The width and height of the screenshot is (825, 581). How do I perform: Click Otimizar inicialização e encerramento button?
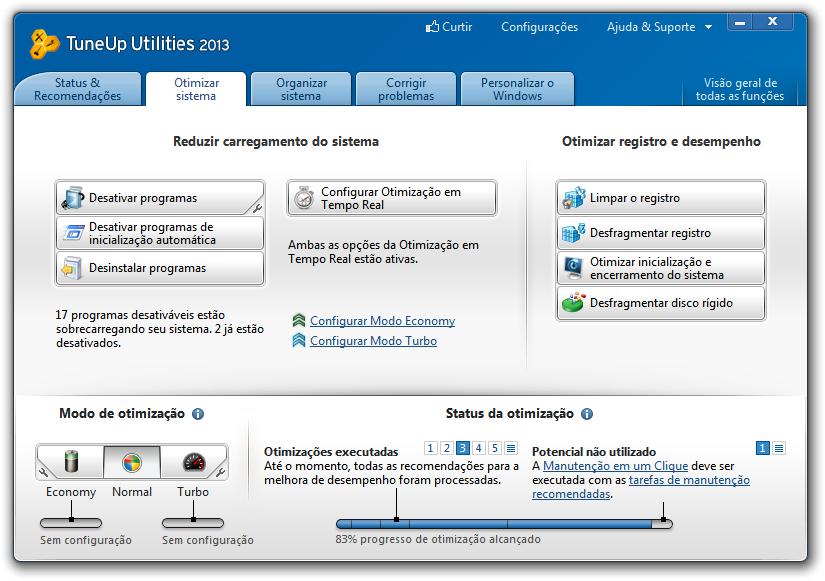(x=661, y=268)
